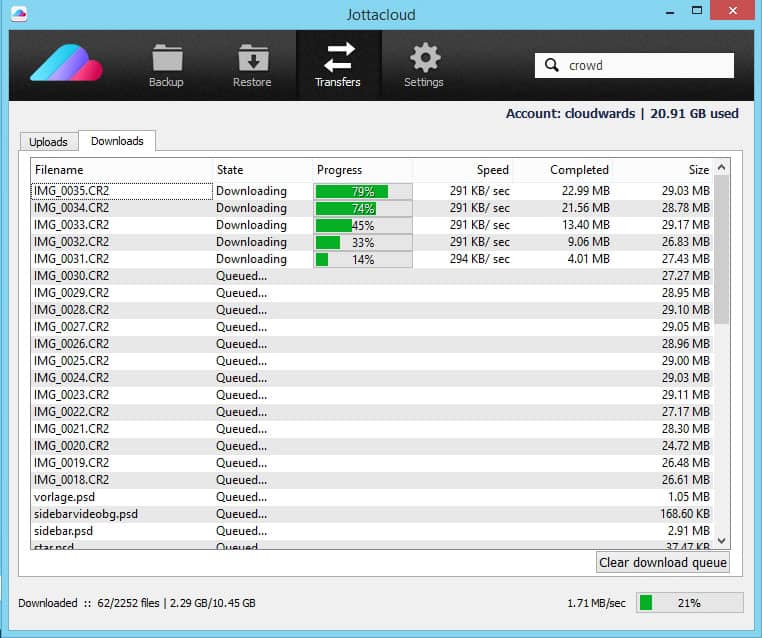Select the queued IMG_0018.CR2 file
Screen dimensions: 762x638
tap(372, 480)
